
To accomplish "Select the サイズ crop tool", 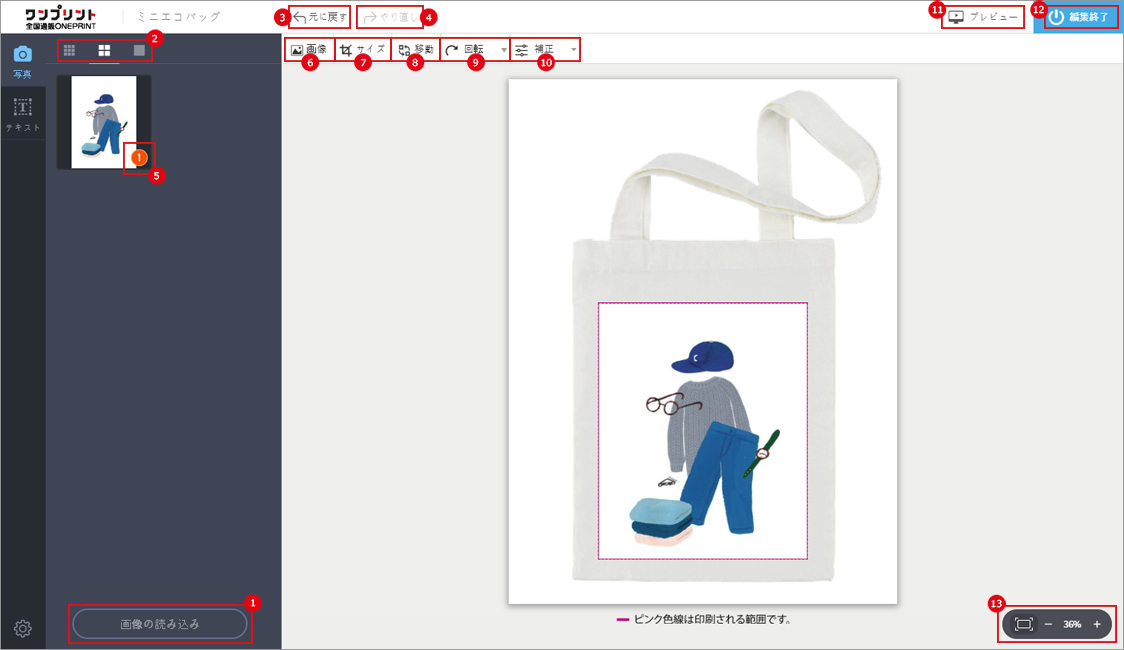I will (x=362, y=49).
